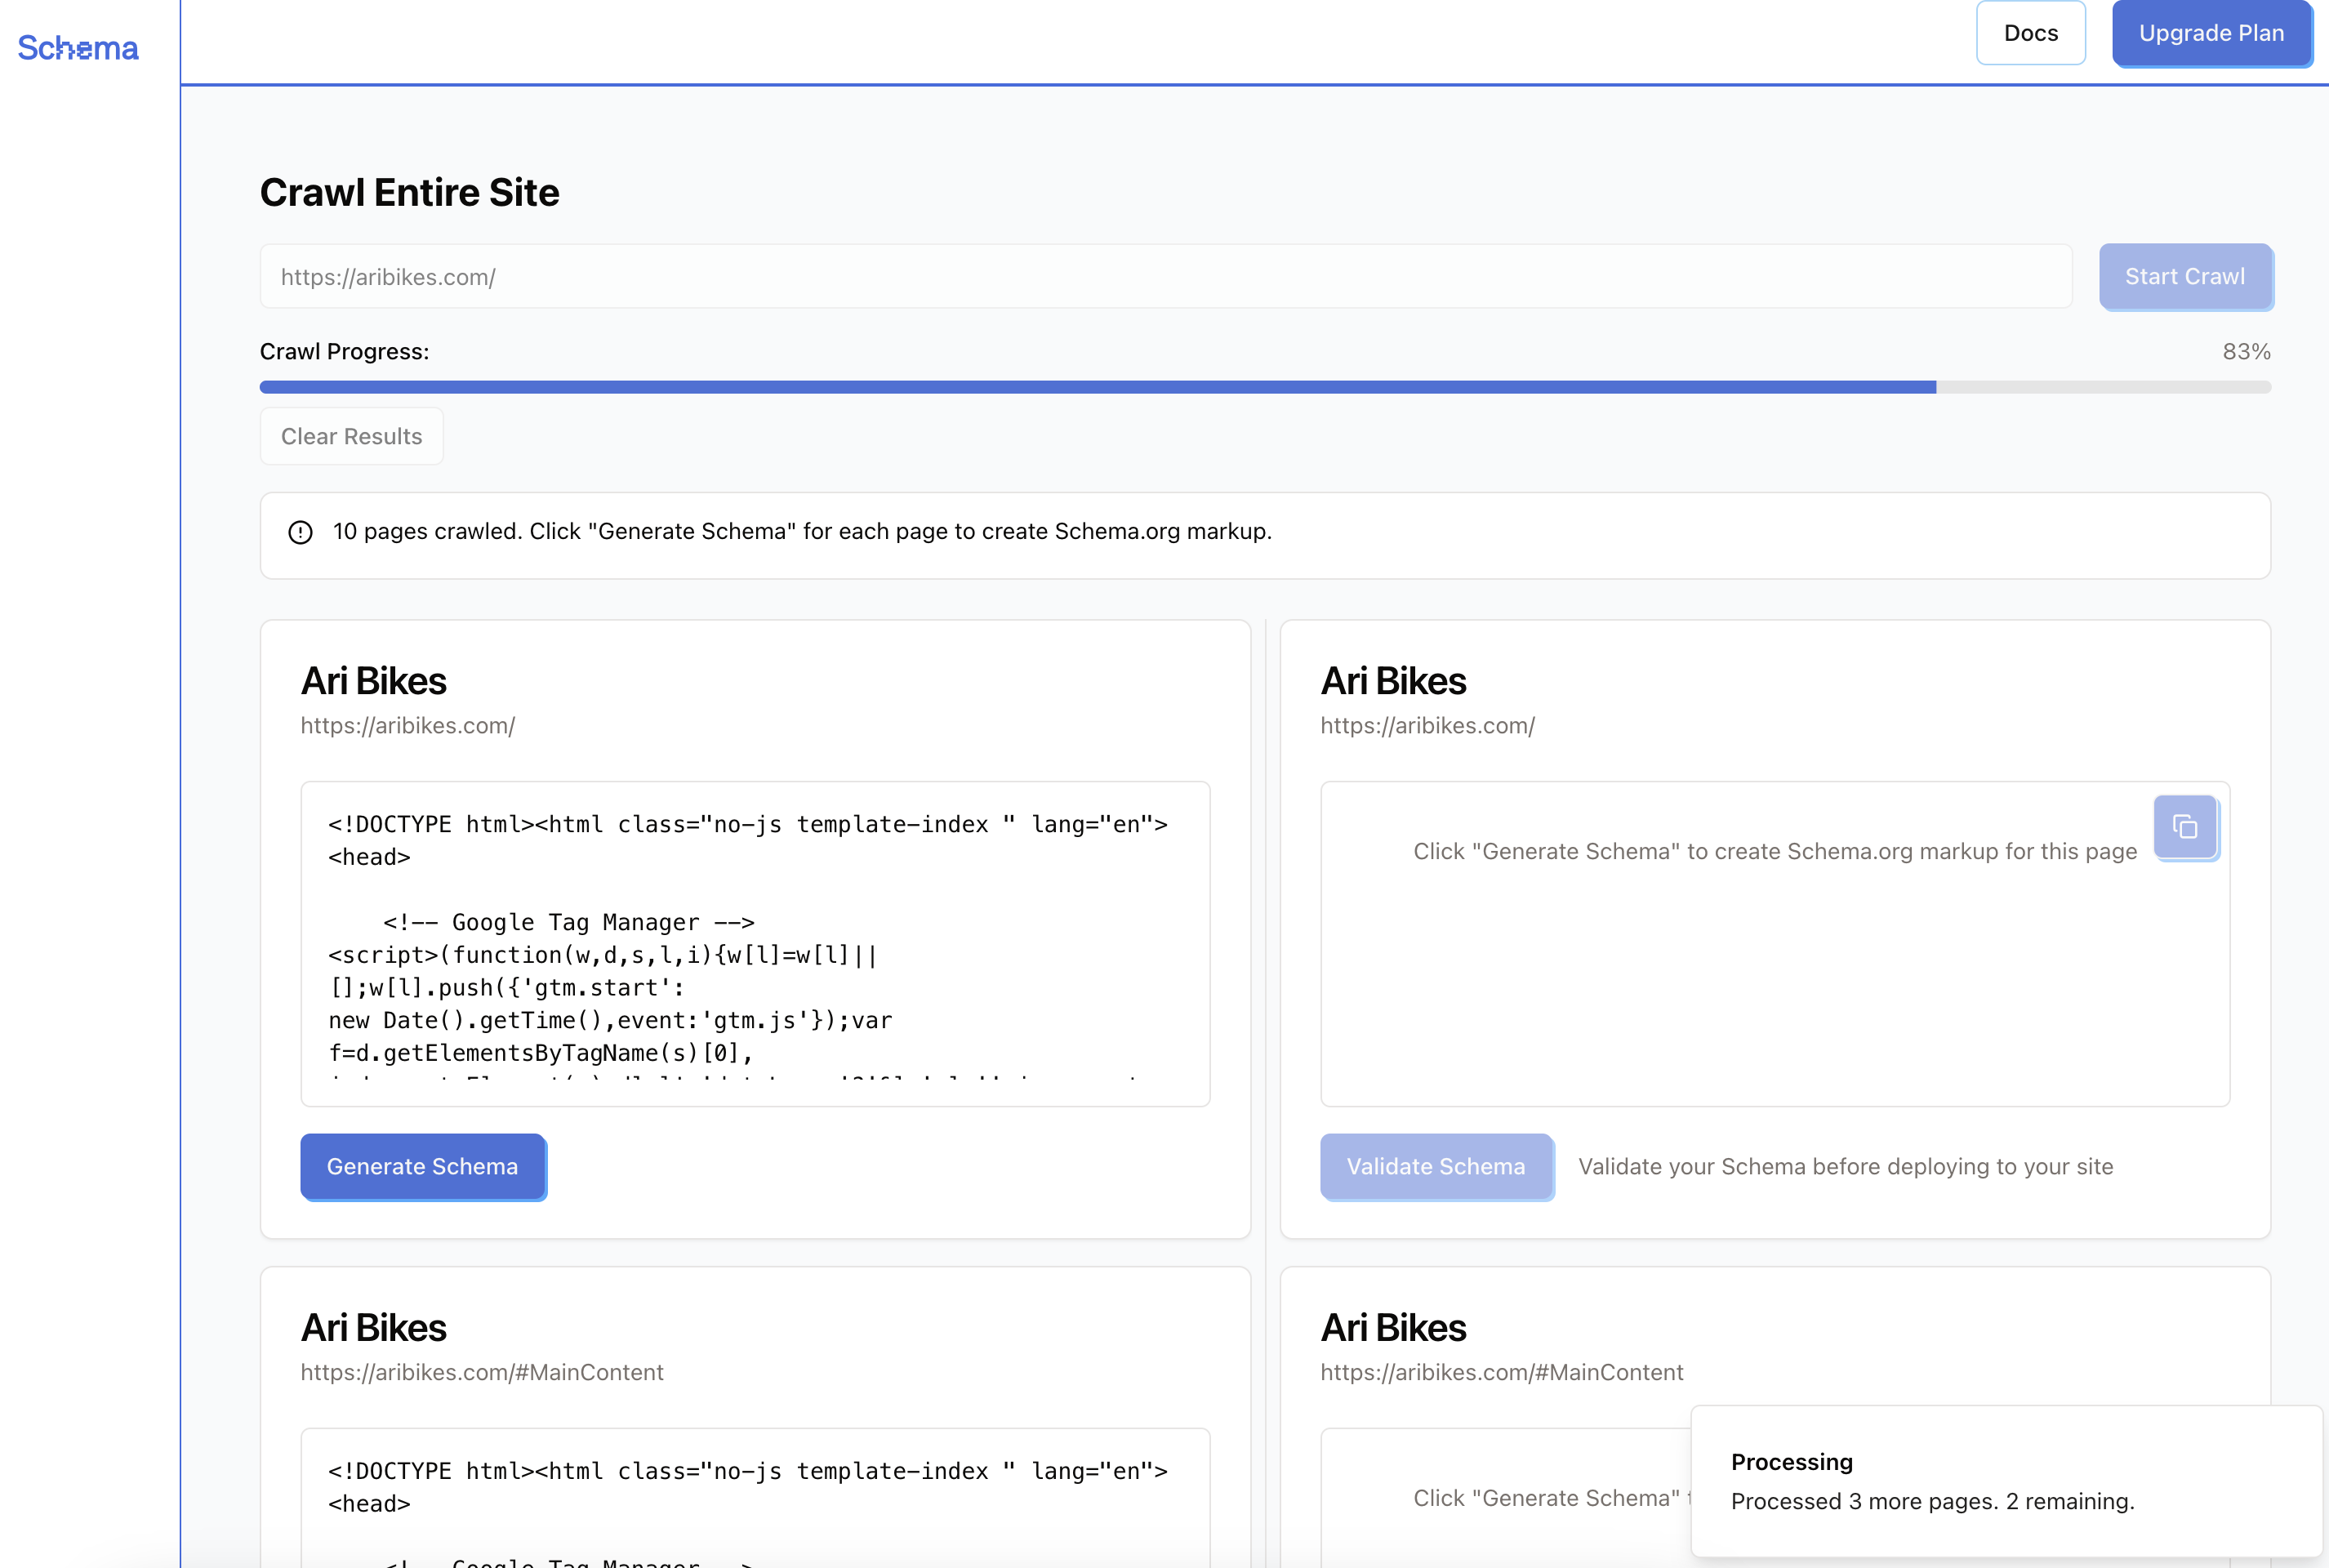This screenshot has height=1568, width=2329.
Task: Click the first right card's https://aribikes.com/ URL
Action: [1427, 726]
